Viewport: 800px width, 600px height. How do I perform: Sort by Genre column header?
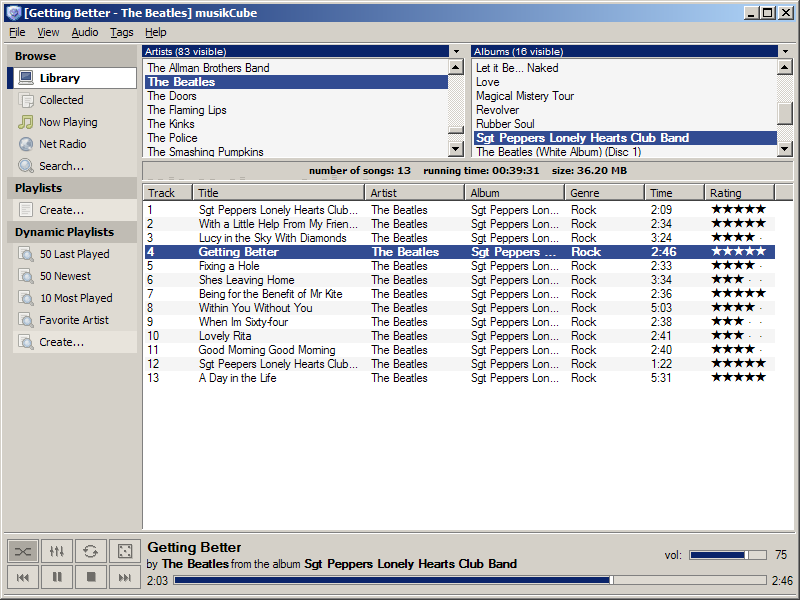click(605, 193)
